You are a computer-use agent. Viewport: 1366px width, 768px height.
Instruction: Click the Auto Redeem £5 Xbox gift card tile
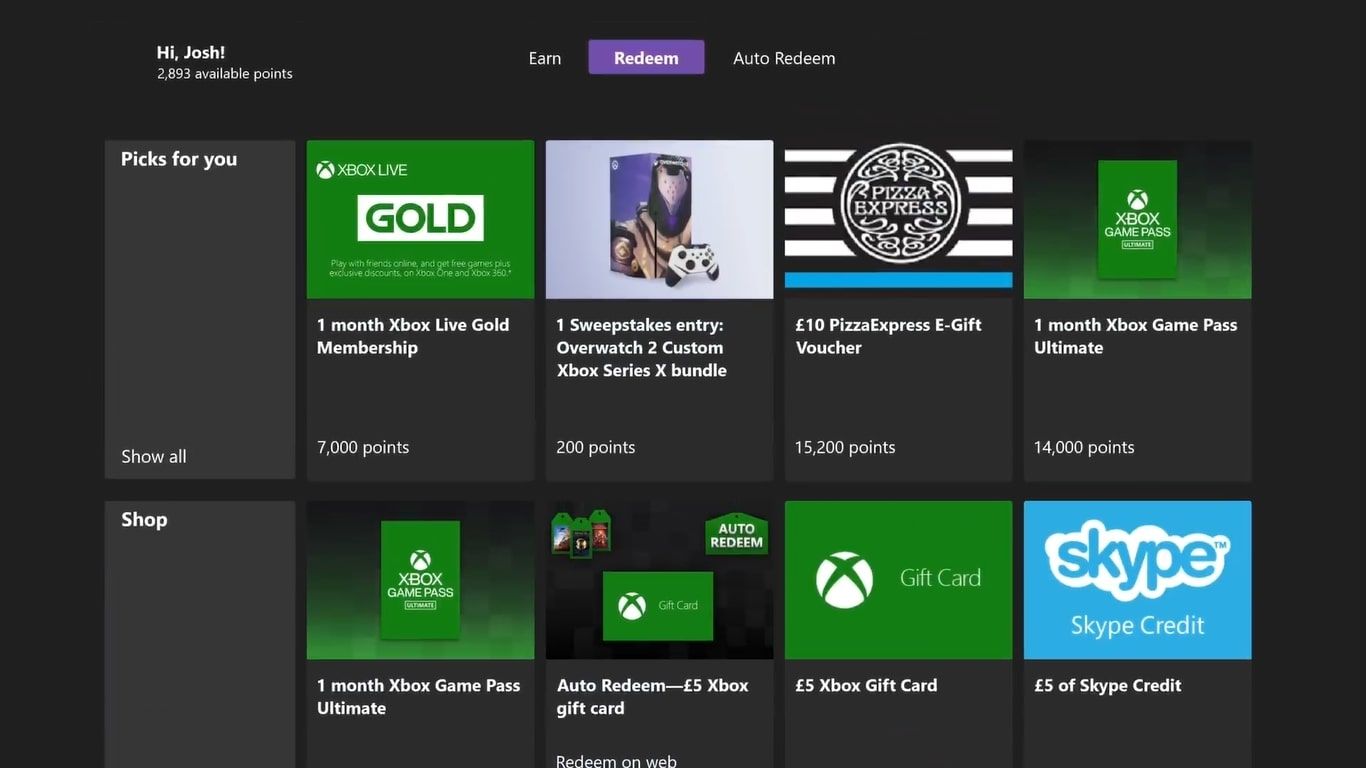pos(658,580)
